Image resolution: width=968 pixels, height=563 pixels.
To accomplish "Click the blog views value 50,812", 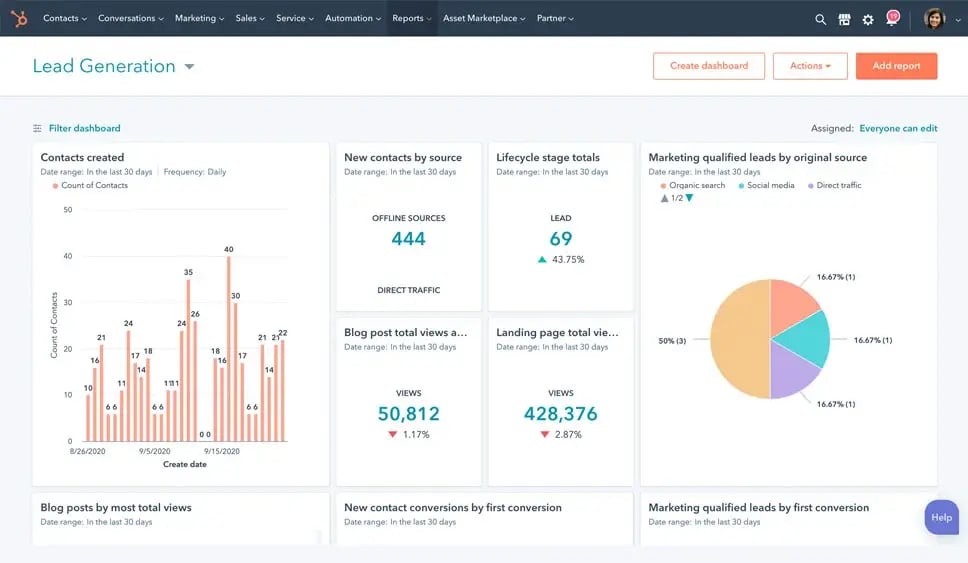I will [409, 414].
